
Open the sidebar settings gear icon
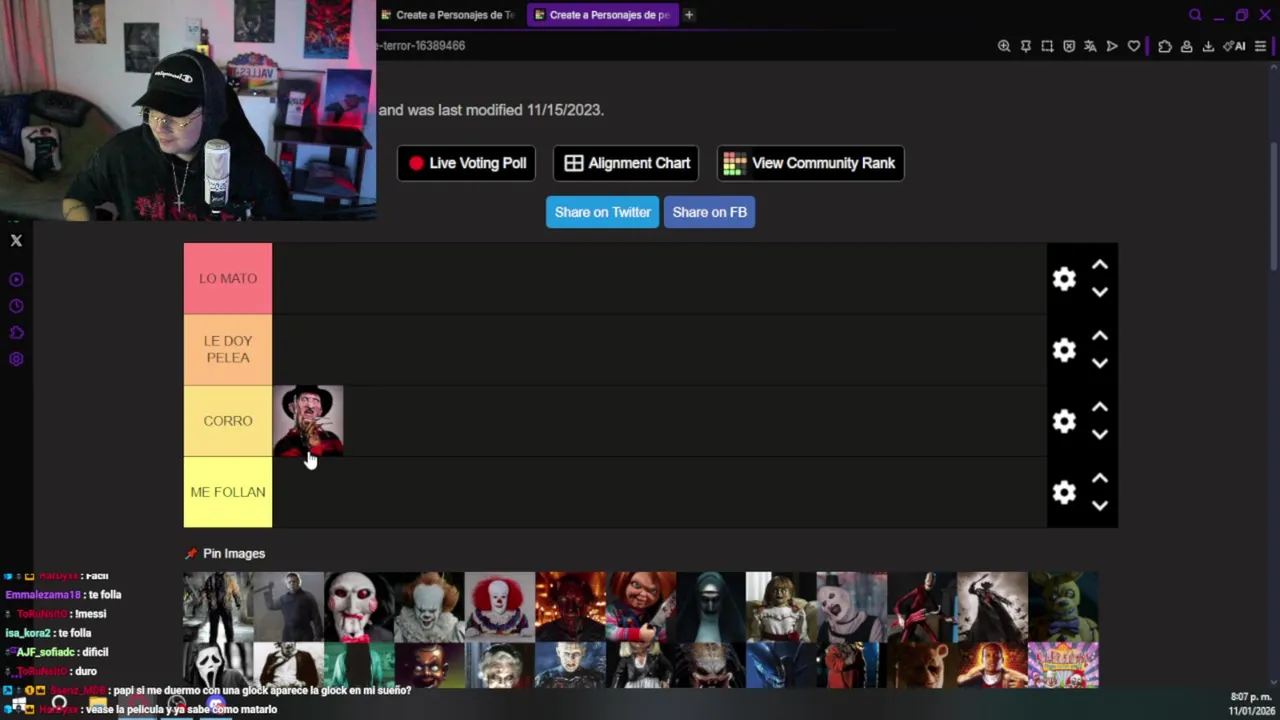(16, 360)
